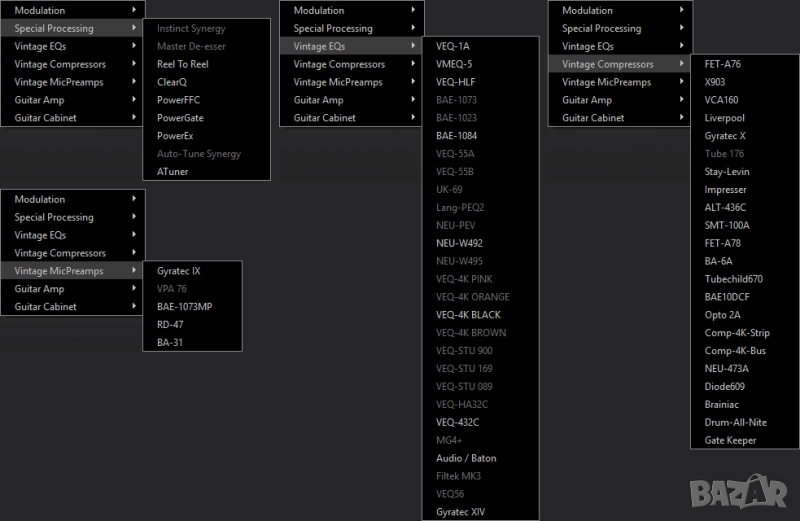800x521 pixels.
Task: Select FET-A76 from Vintage Compressors
Action: [x=722, y=64]
